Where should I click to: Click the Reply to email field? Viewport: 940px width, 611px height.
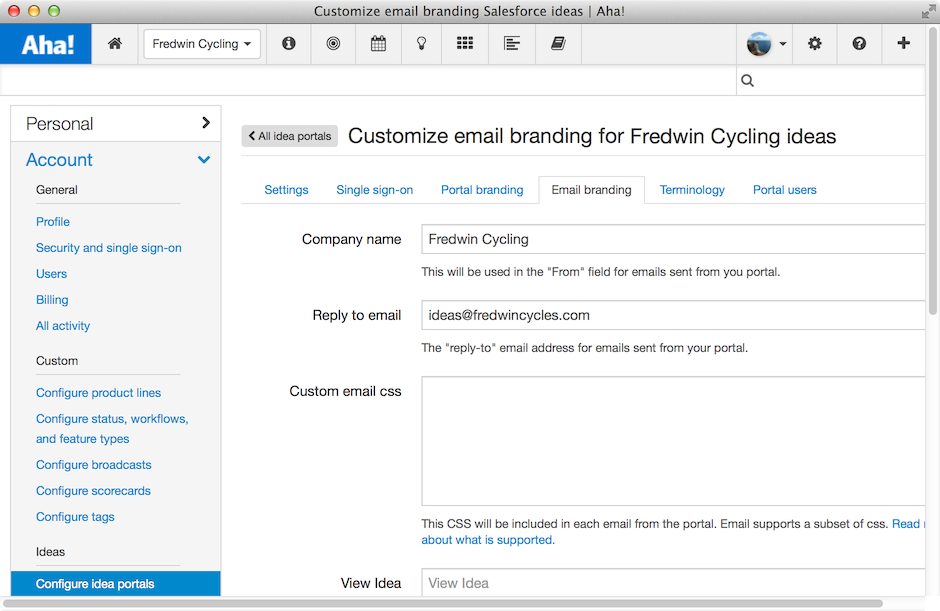[673, 315]
